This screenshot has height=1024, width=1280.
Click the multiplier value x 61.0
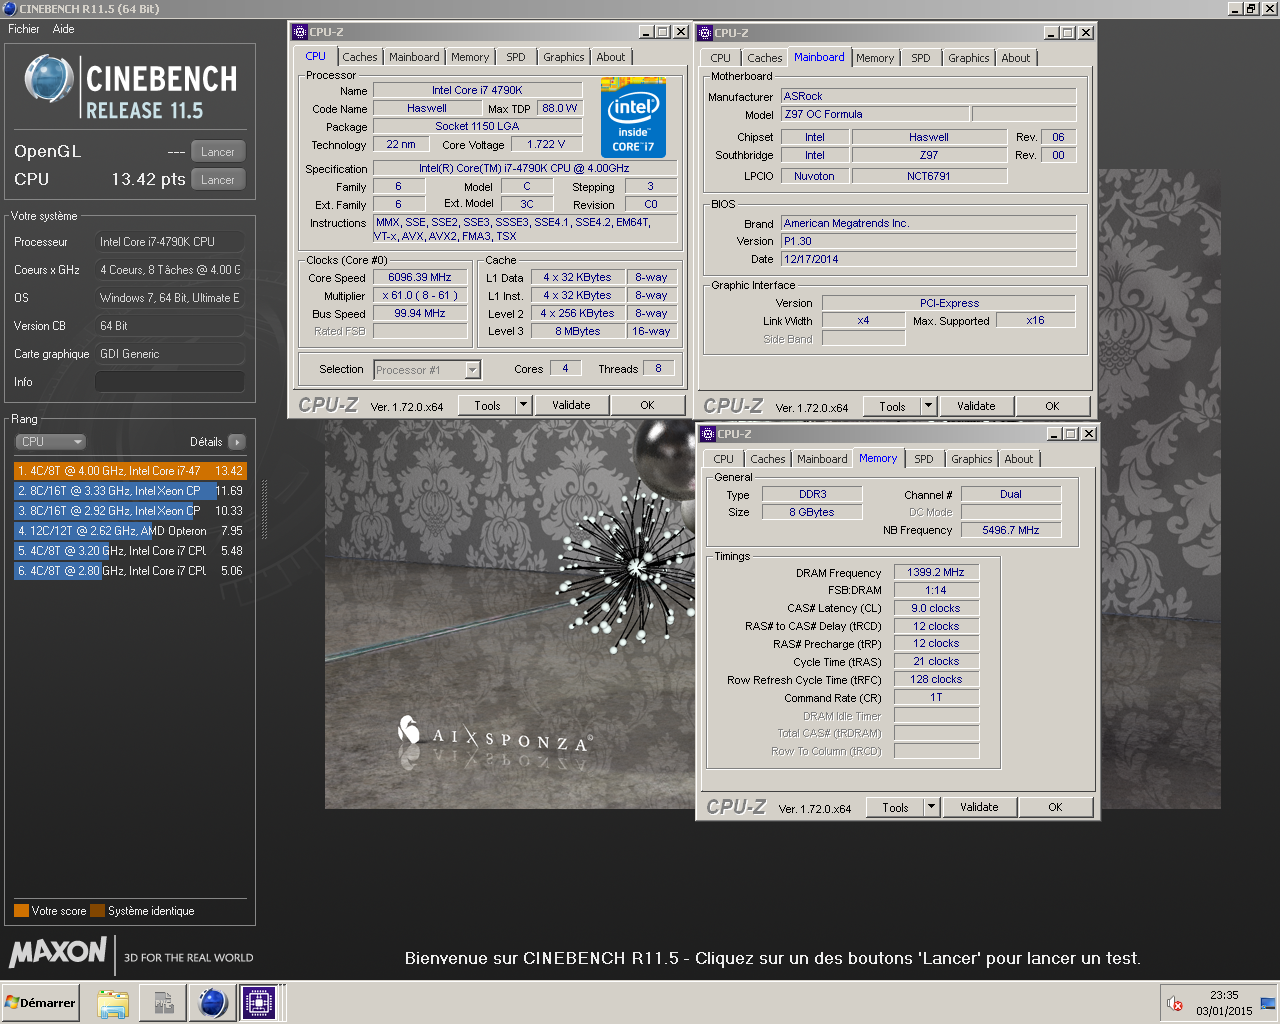[420, 295]
